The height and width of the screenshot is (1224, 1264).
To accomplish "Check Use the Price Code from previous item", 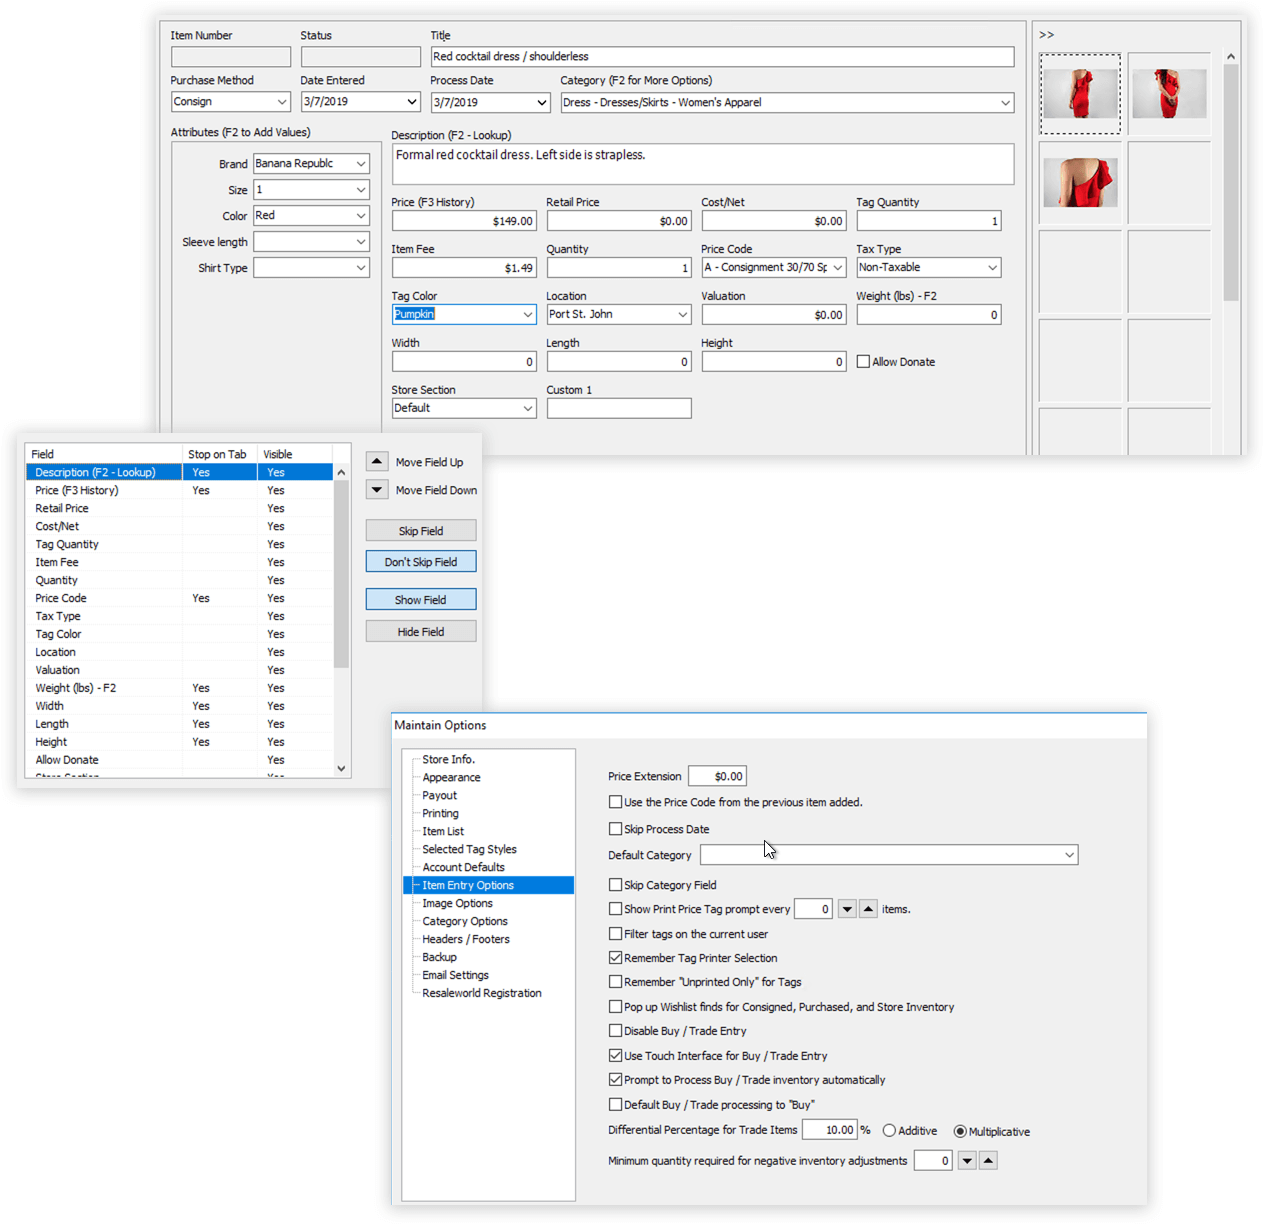I will pyautogui.click(x=615, y=802).
